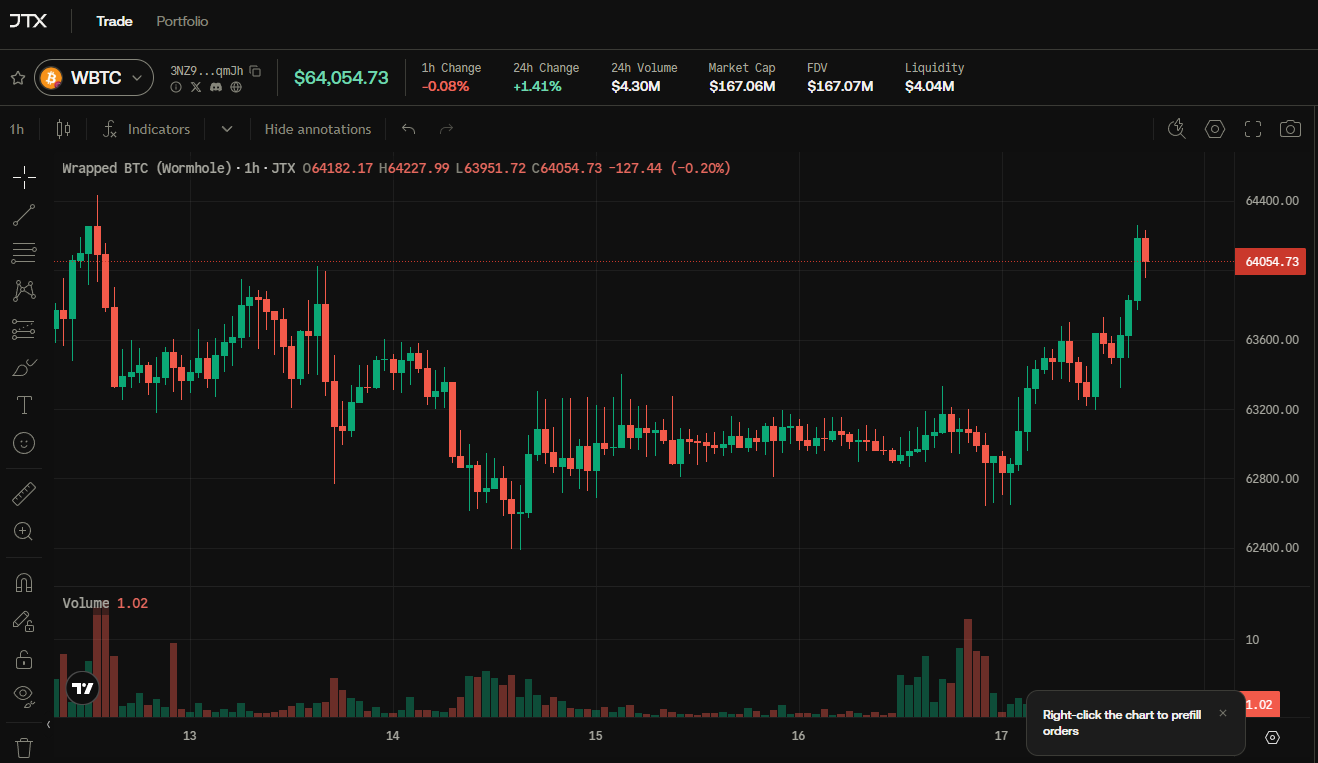Open the WBTC token selector dropdown
Screen dimensions: 1318x763
[x=94, y=77]
